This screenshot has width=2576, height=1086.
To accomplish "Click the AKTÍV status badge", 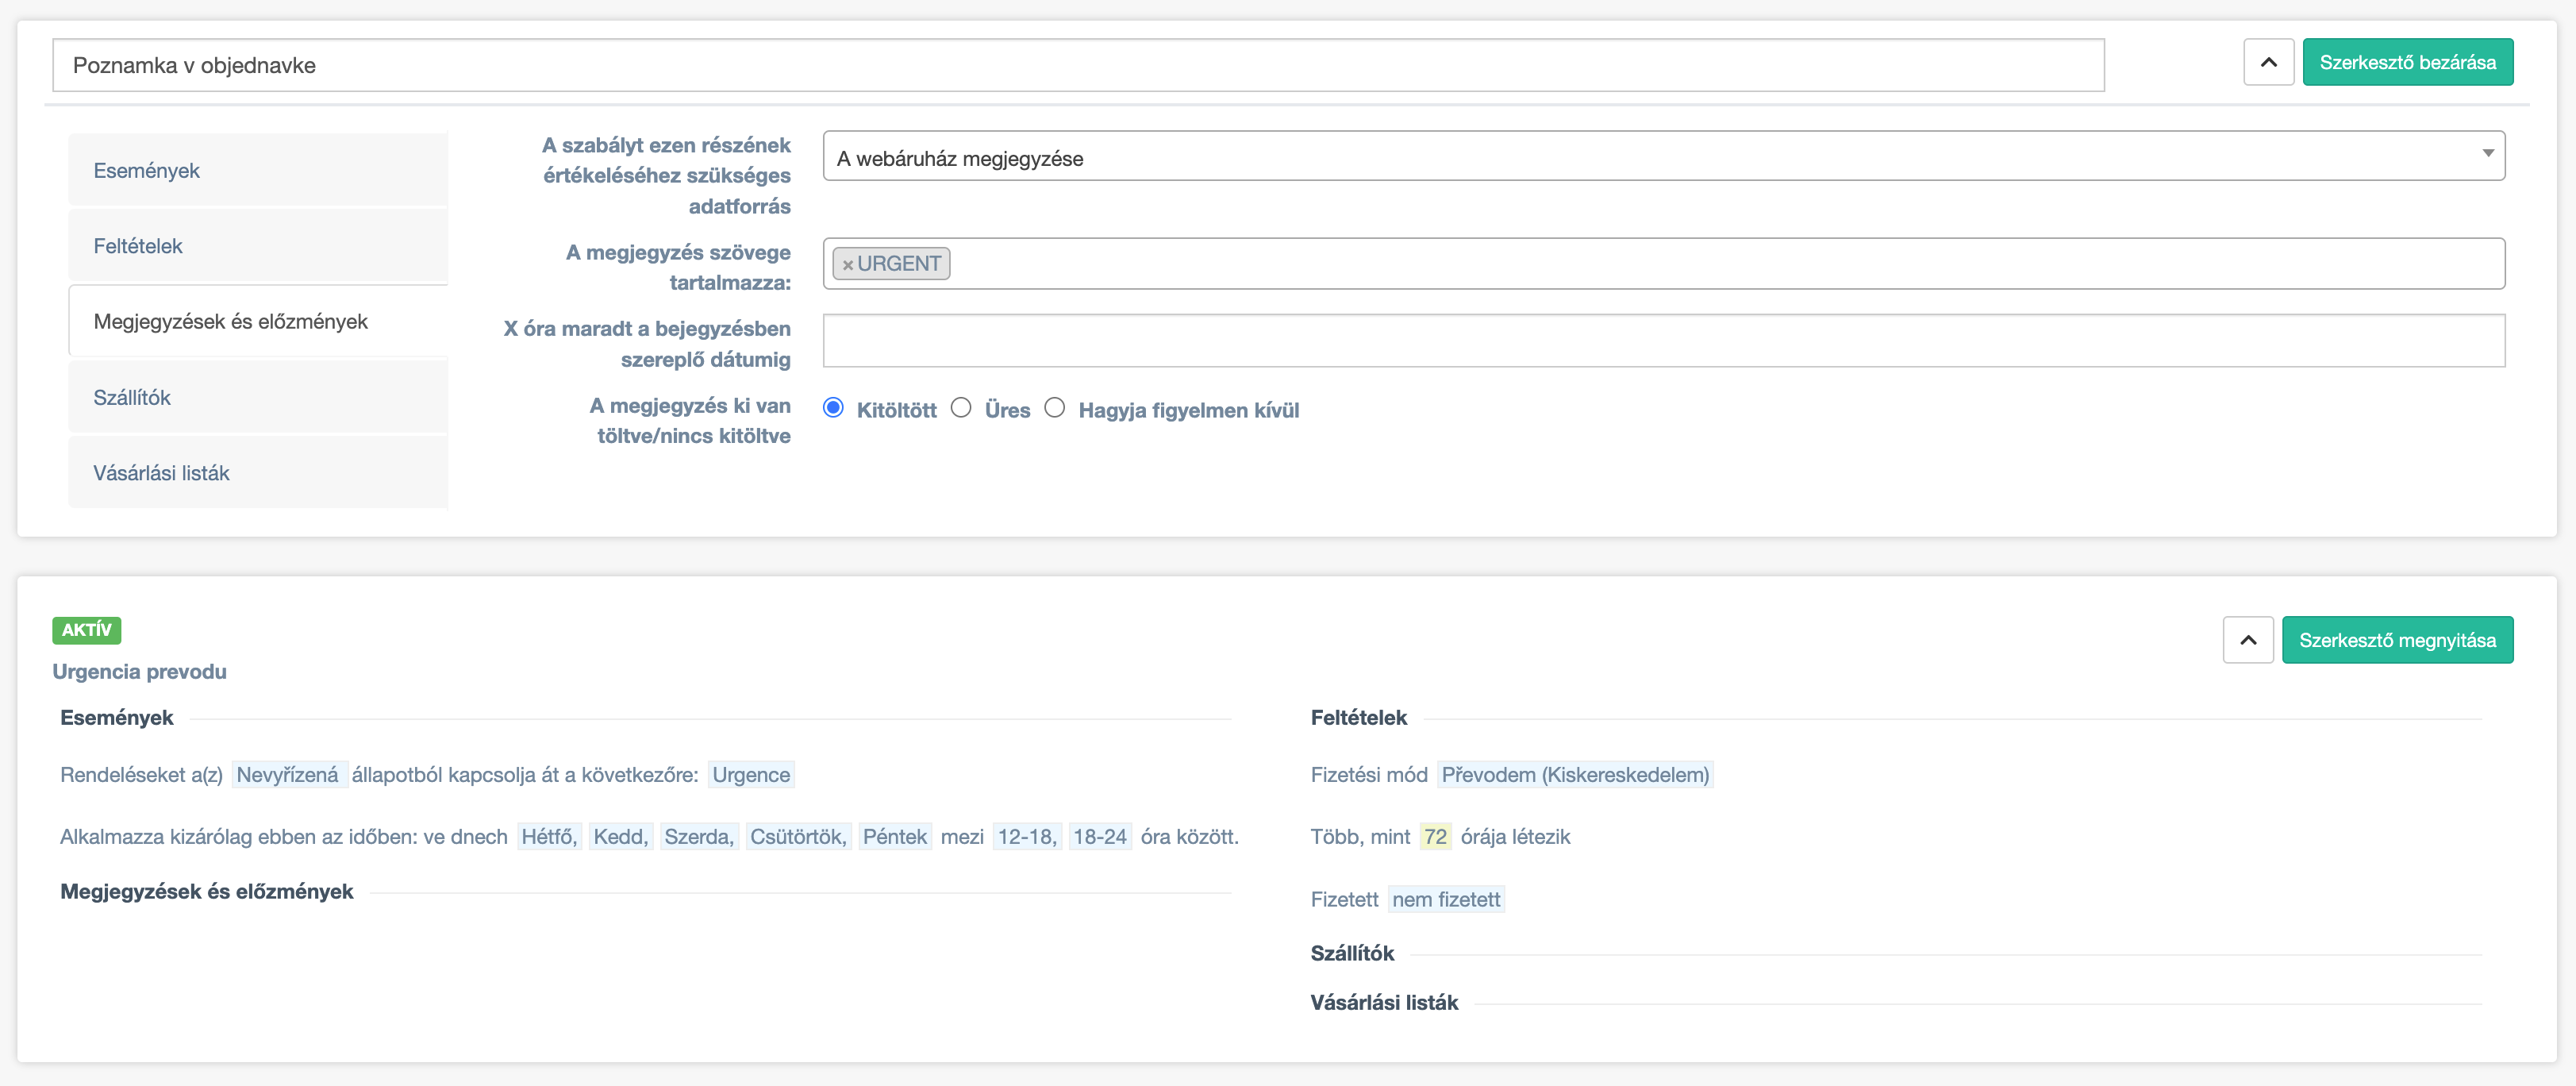I will [87, 630].
